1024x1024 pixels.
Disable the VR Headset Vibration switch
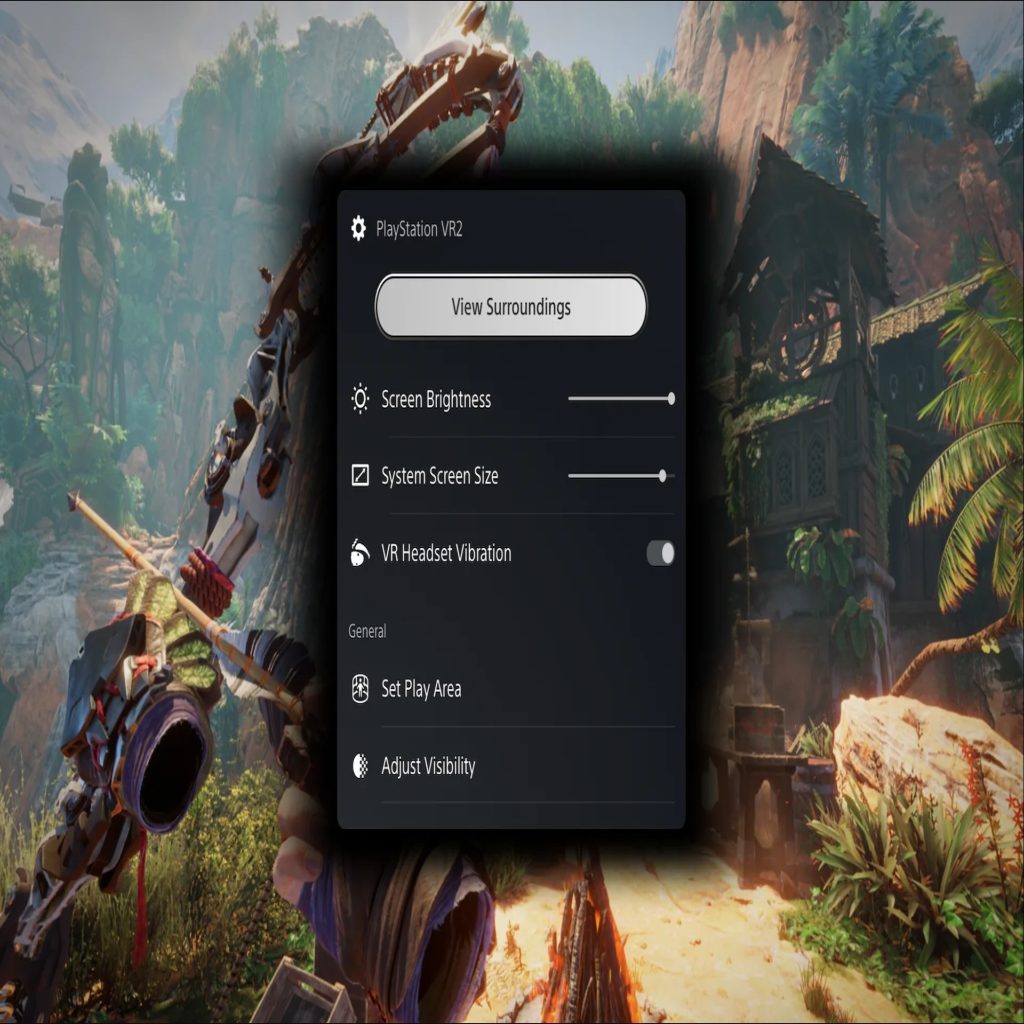coord(660,553)
